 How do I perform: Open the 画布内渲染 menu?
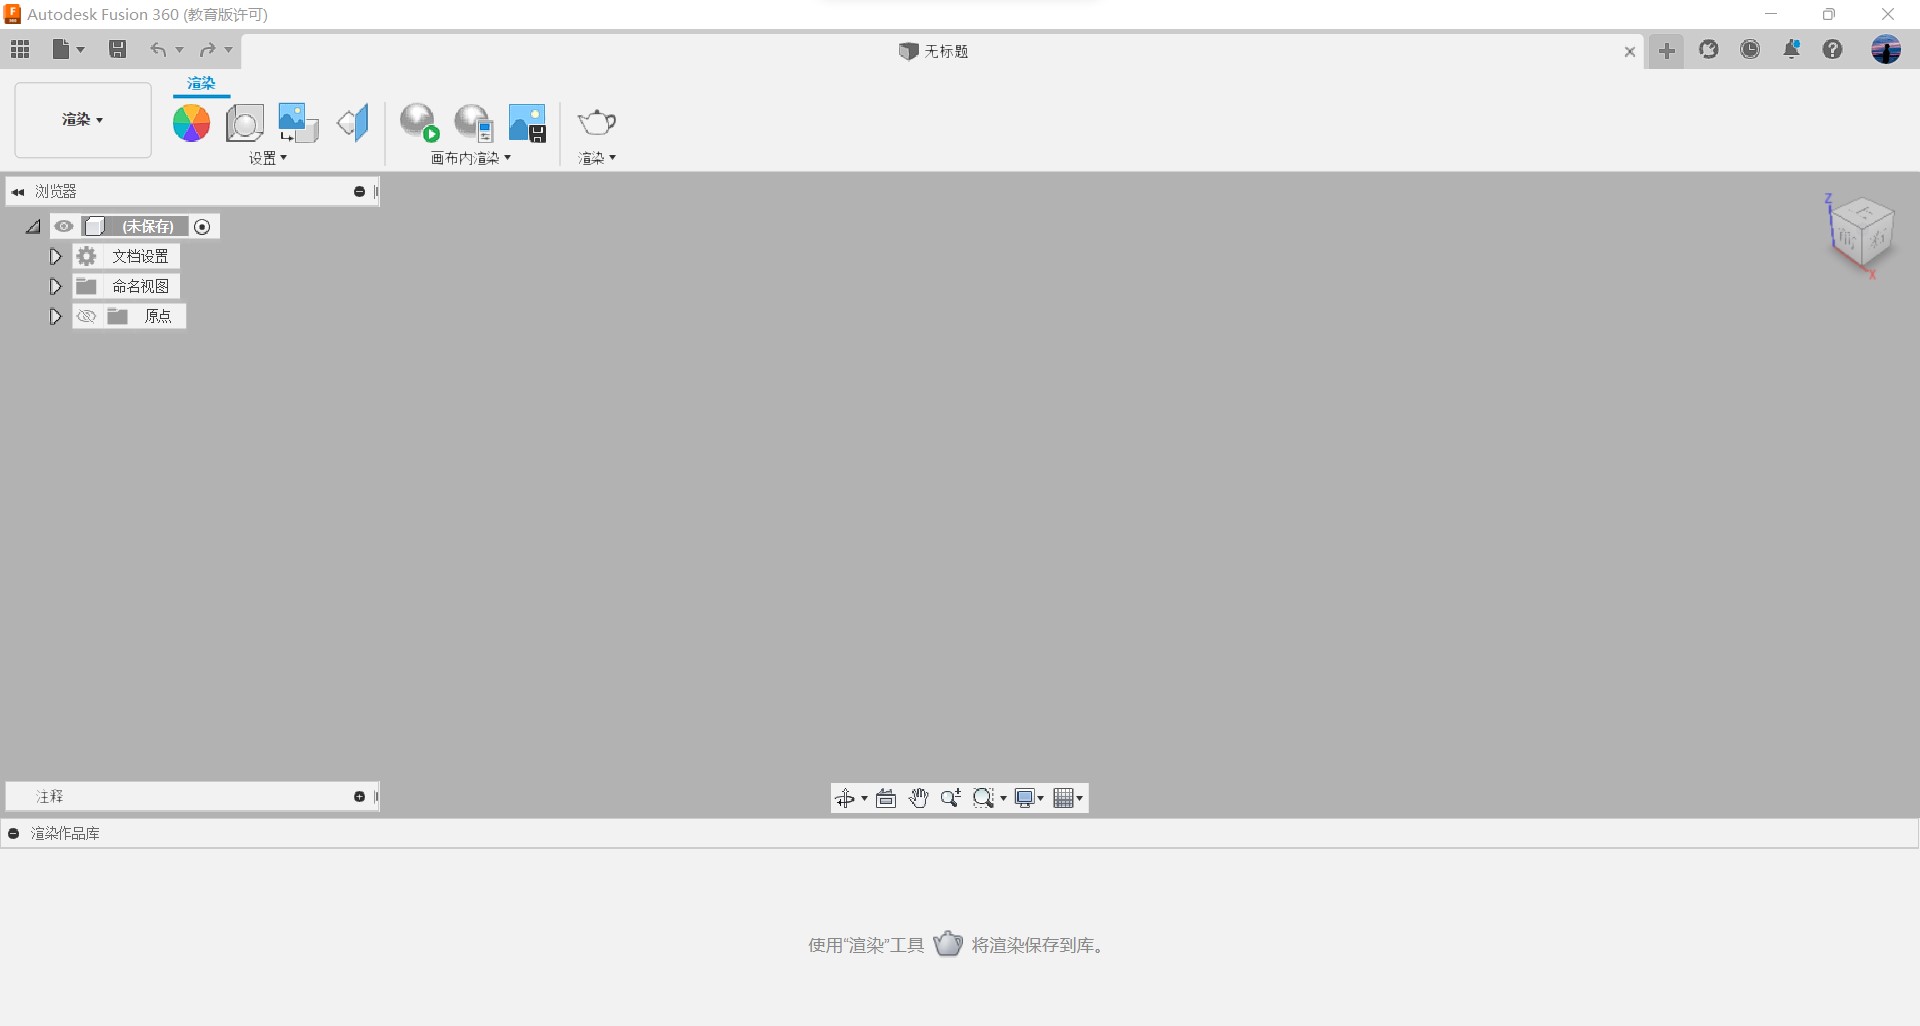pyautogui.click(x=471, y=158)
